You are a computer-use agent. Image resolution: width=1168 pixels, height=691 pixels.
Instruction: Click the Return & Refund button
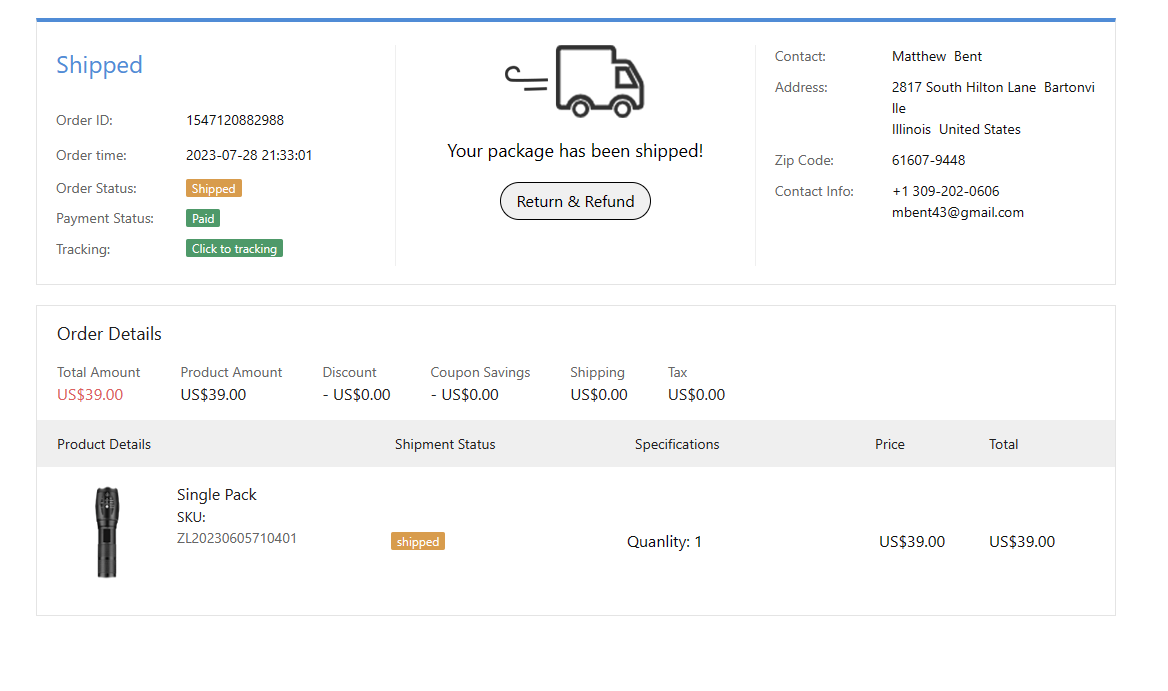(575, 201)
